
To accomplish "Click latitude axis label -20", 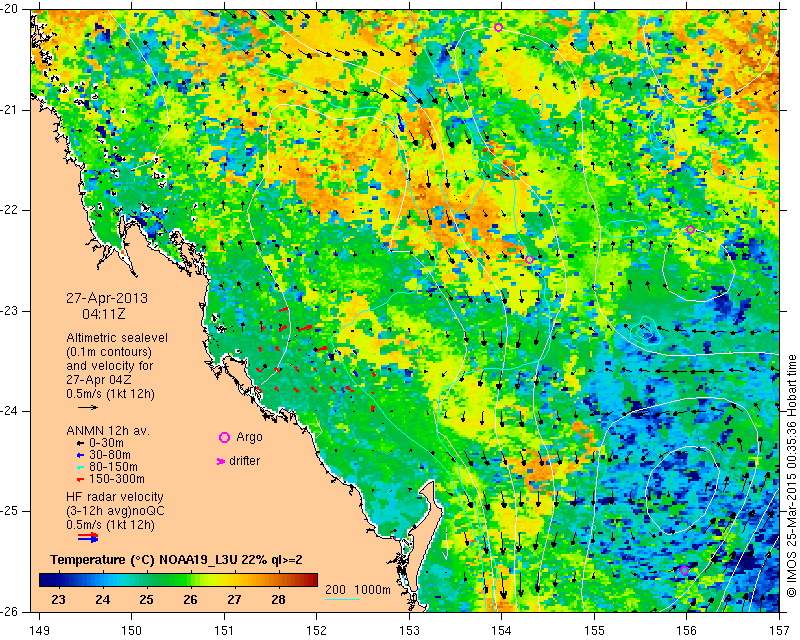I will coord(10,9).
